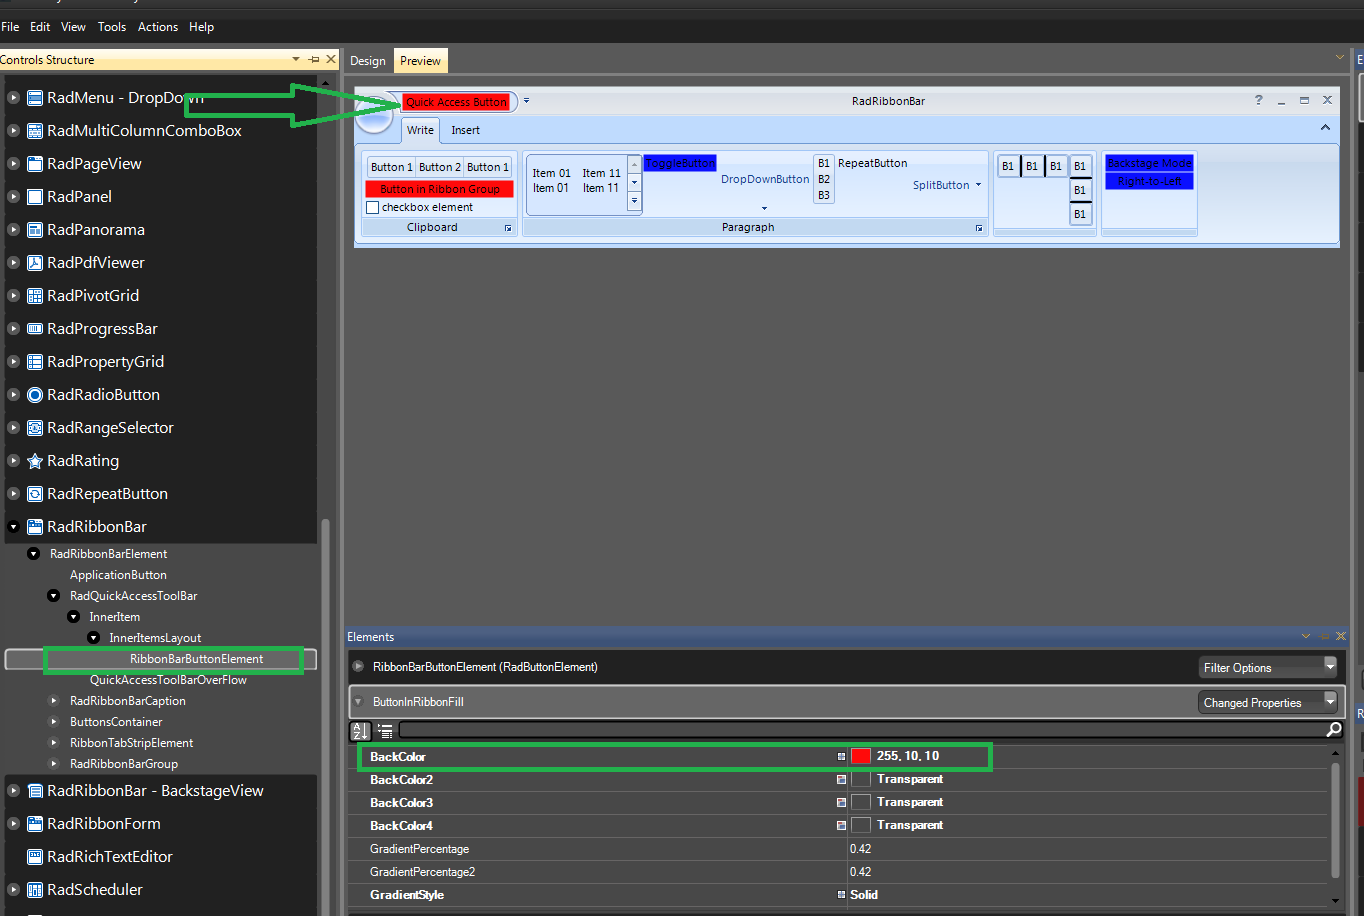Screen dimensions: 1364x916
Task: Click the property search magnifier icon
Action: 1333,730
